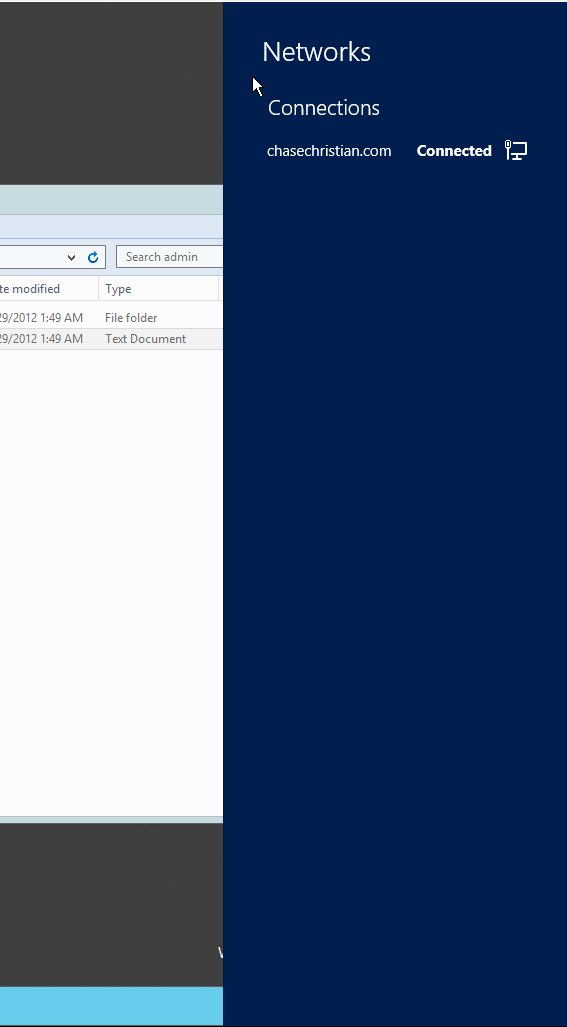
Task: Refresh the admin folder view
Action: click(93, 257)
